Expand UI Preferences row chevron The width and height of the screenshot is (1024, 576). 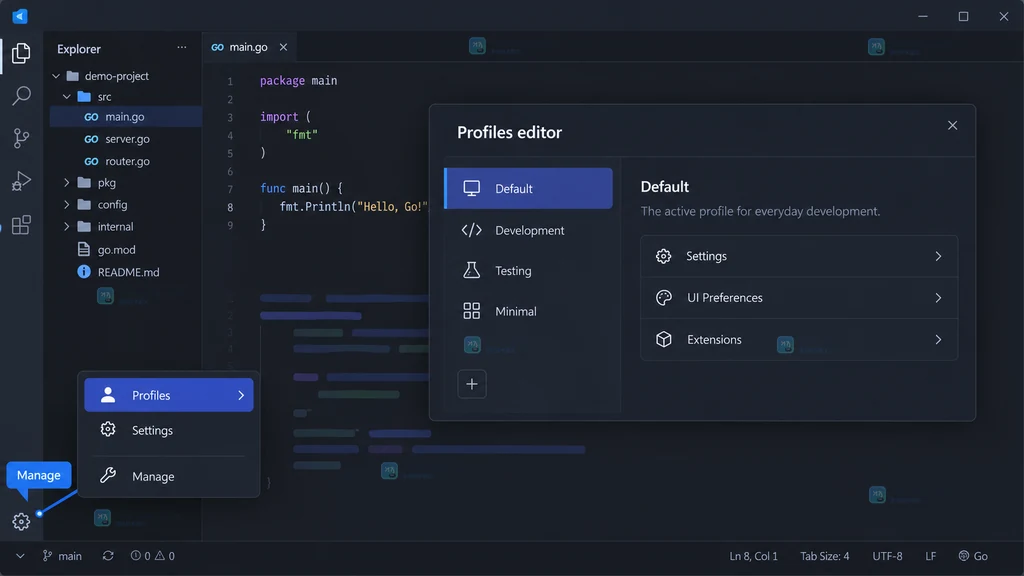938,298
